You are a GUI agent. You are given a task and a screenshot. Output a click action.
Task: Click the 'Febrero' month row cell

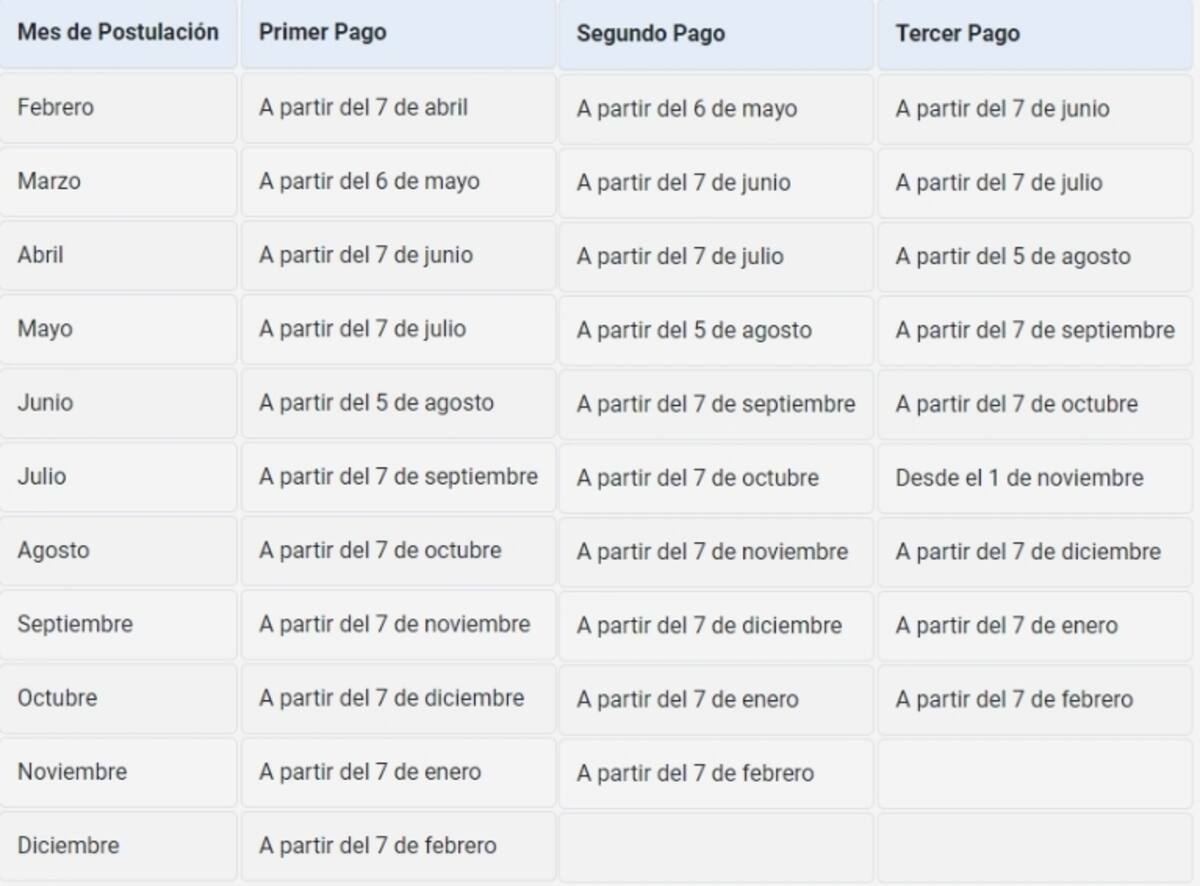point(56,107)
